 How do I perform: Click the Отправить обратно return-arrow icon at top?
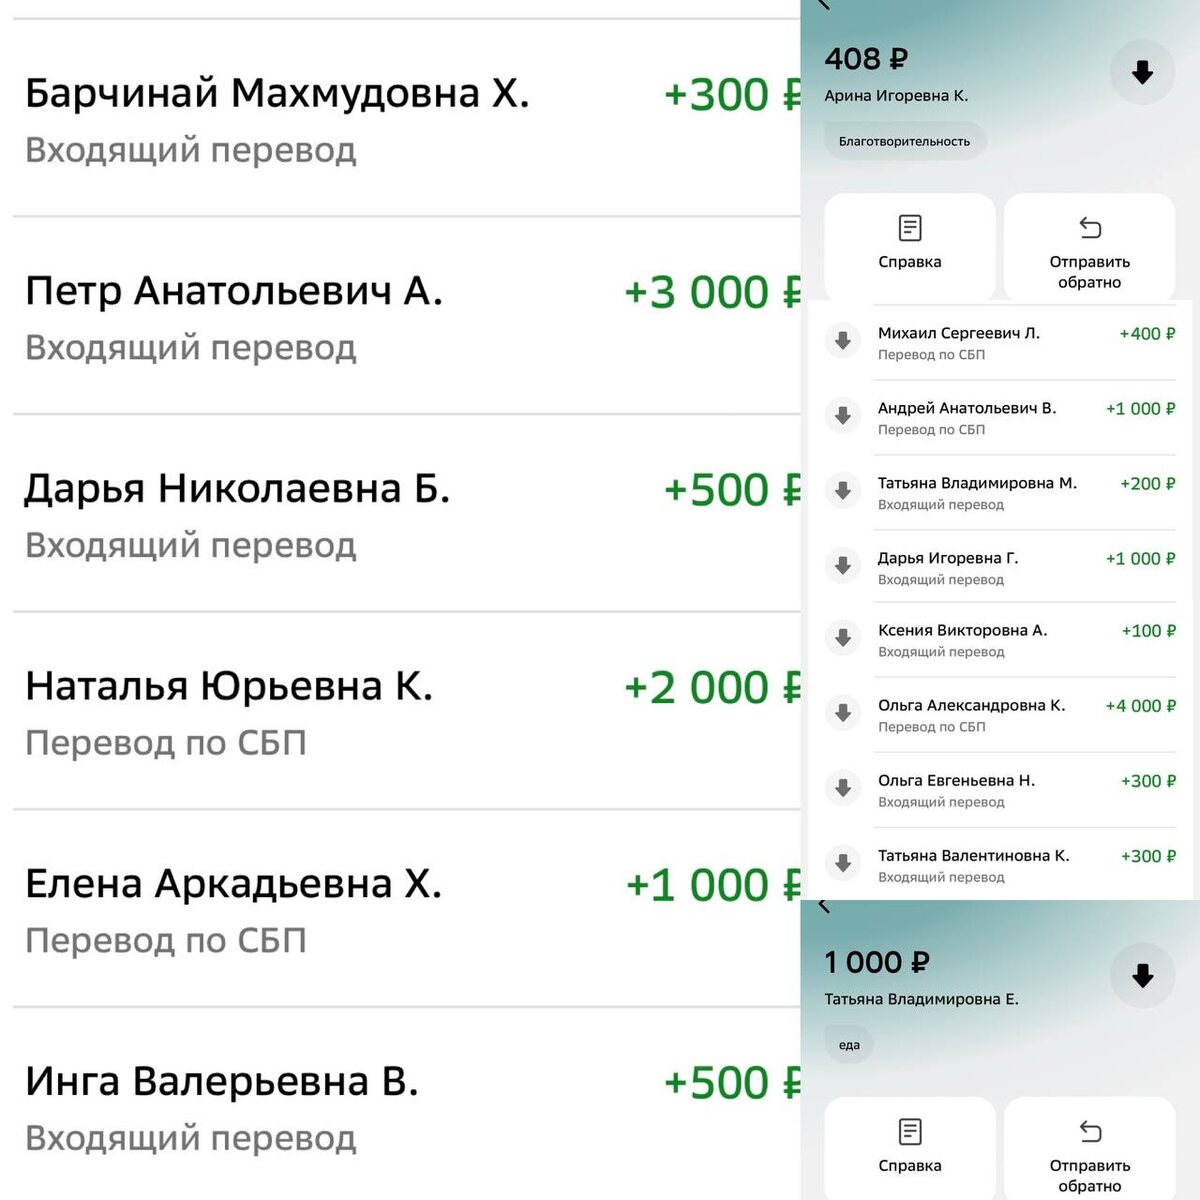pos(1089,228)
